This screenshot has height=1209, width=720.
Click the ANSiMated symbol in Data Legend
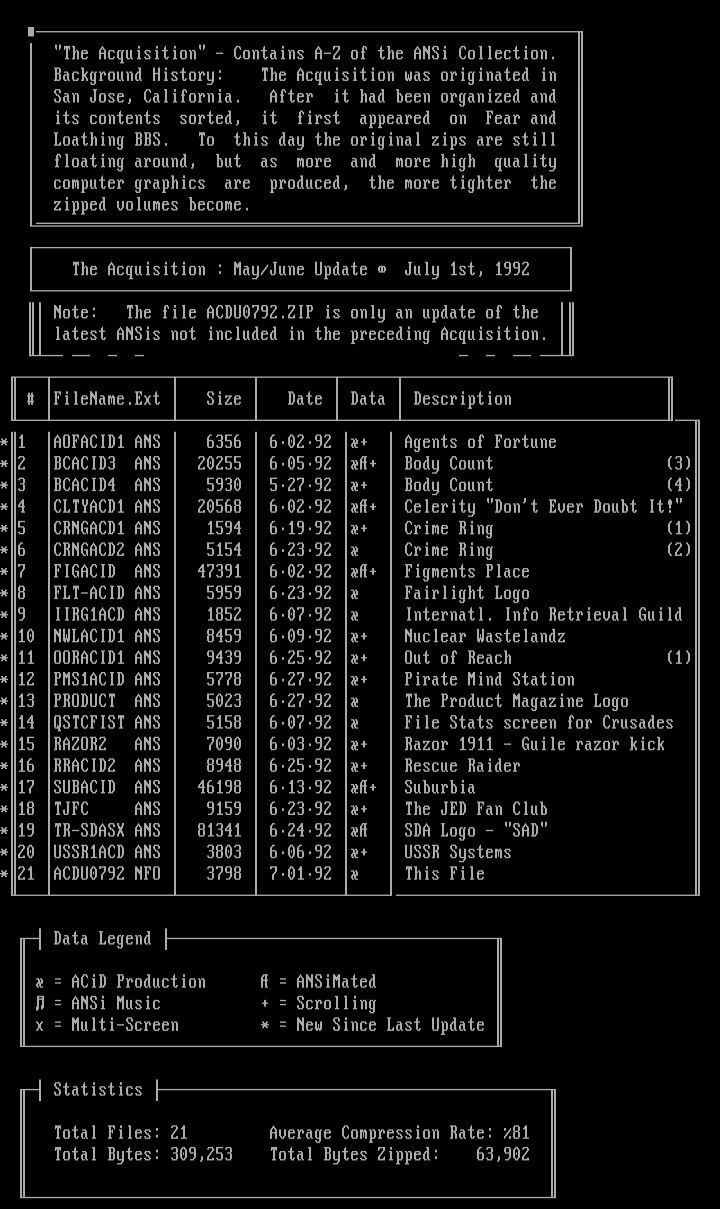pyautogui.click(x=264, y=983)
